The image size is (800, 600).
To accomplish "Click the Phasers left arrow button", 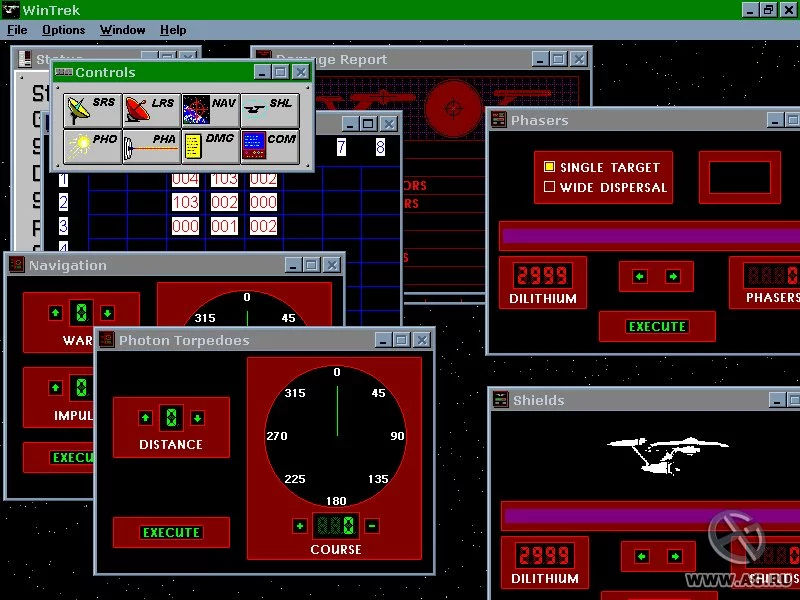I will tap(639, 276).
